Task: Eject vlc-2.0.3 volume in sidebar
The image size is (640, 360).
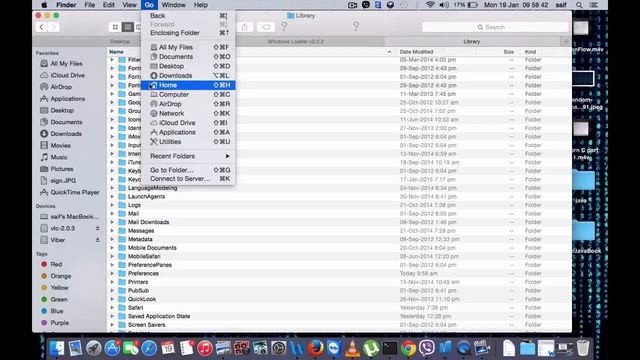Action: pyautogui.click(x=98, y=228)
